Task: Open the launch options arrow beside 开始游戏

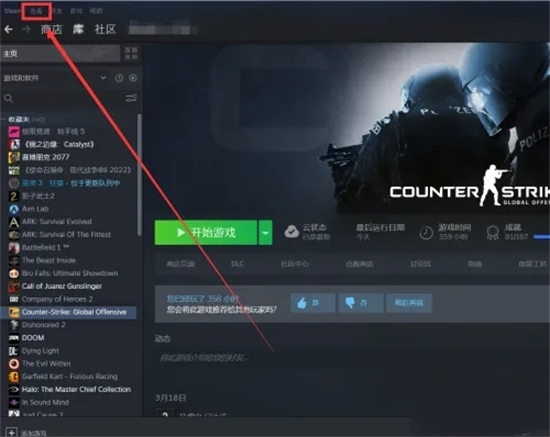Action: click(x=266, y=233)
